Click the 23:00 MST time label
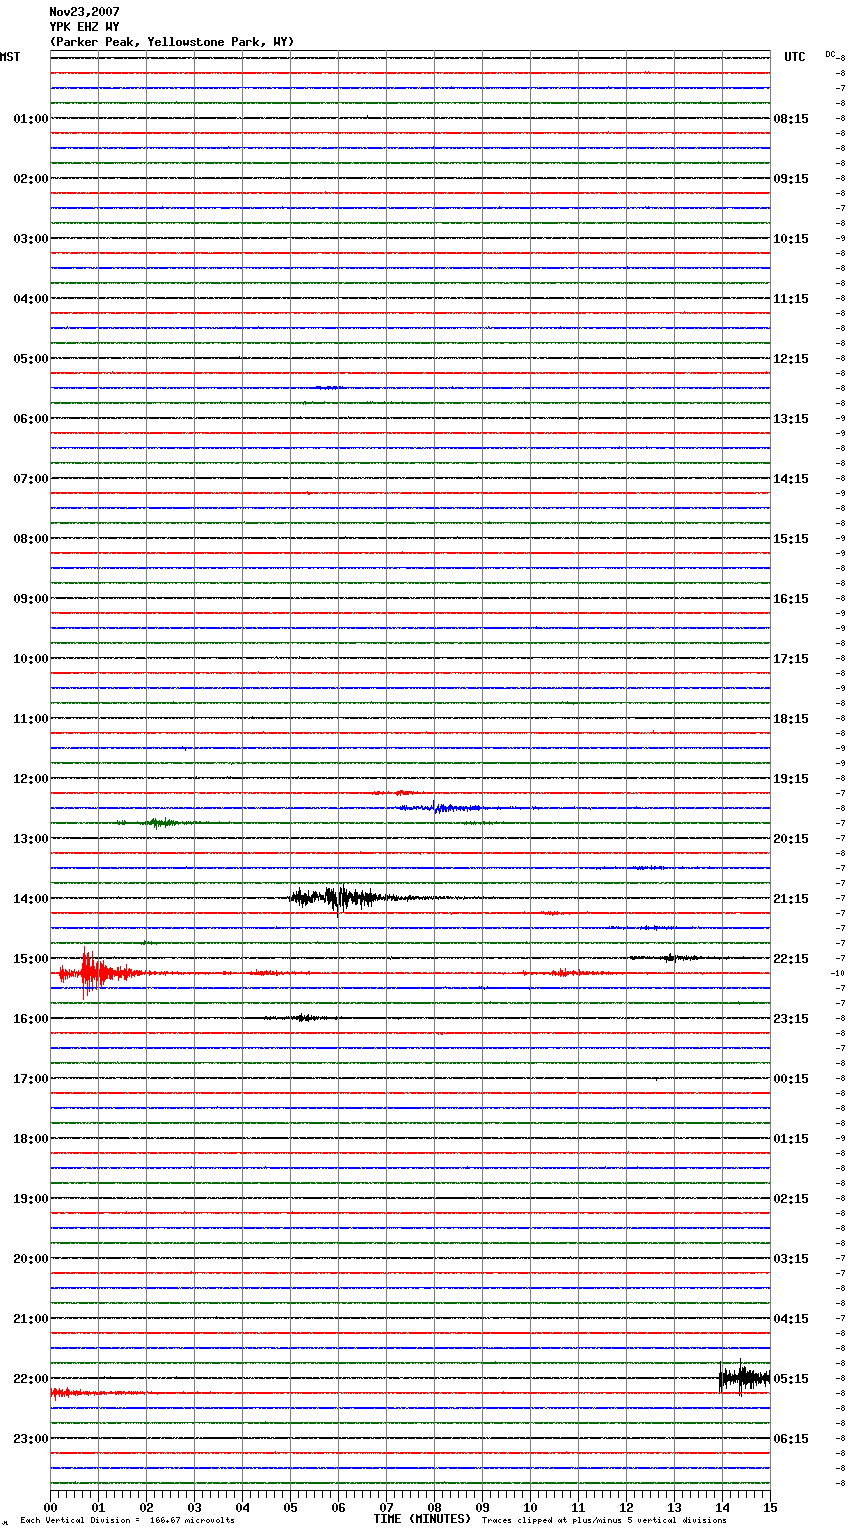Screen dimensions: 850x1534 click(31, 1439)
